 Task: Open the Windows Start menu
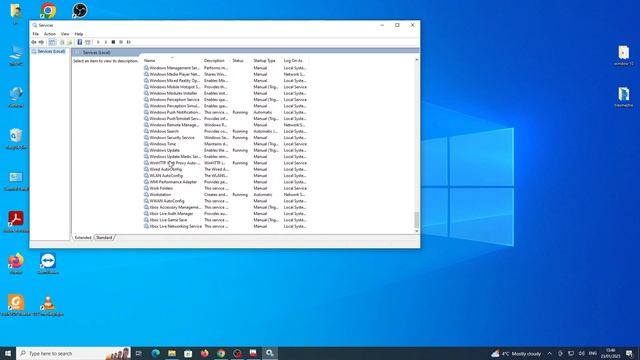coord(8,353)
